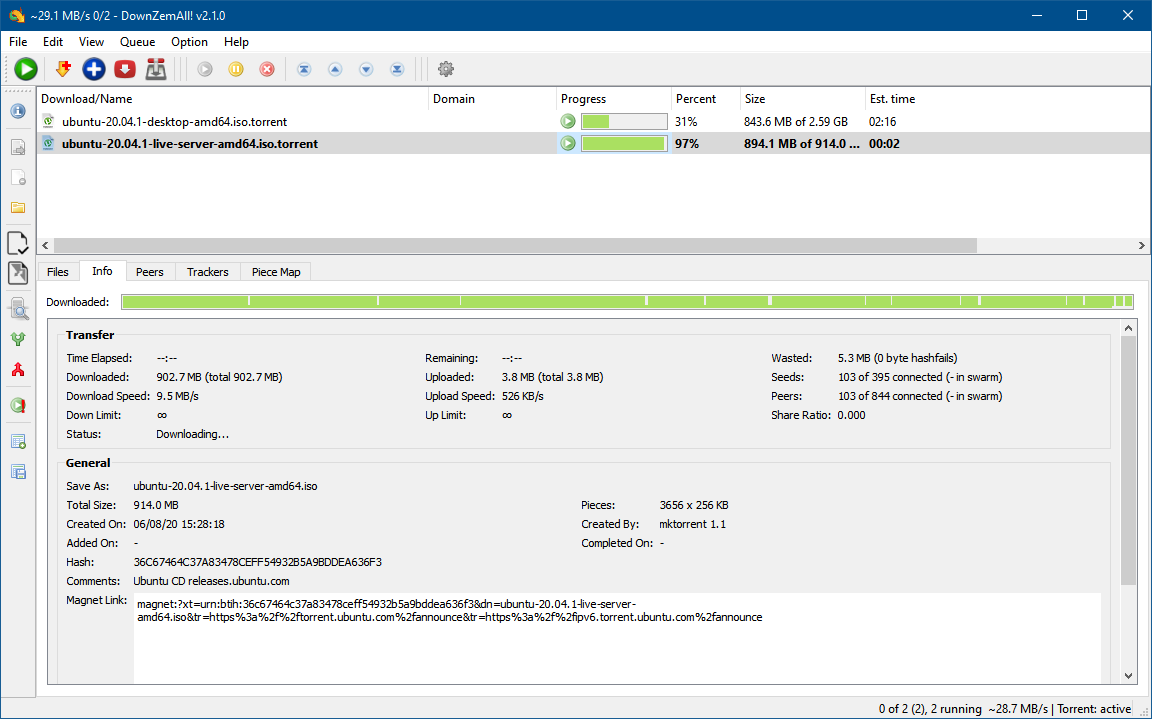Click the green Start queue play button
The image size is (1152, 719).
[26, 69]
